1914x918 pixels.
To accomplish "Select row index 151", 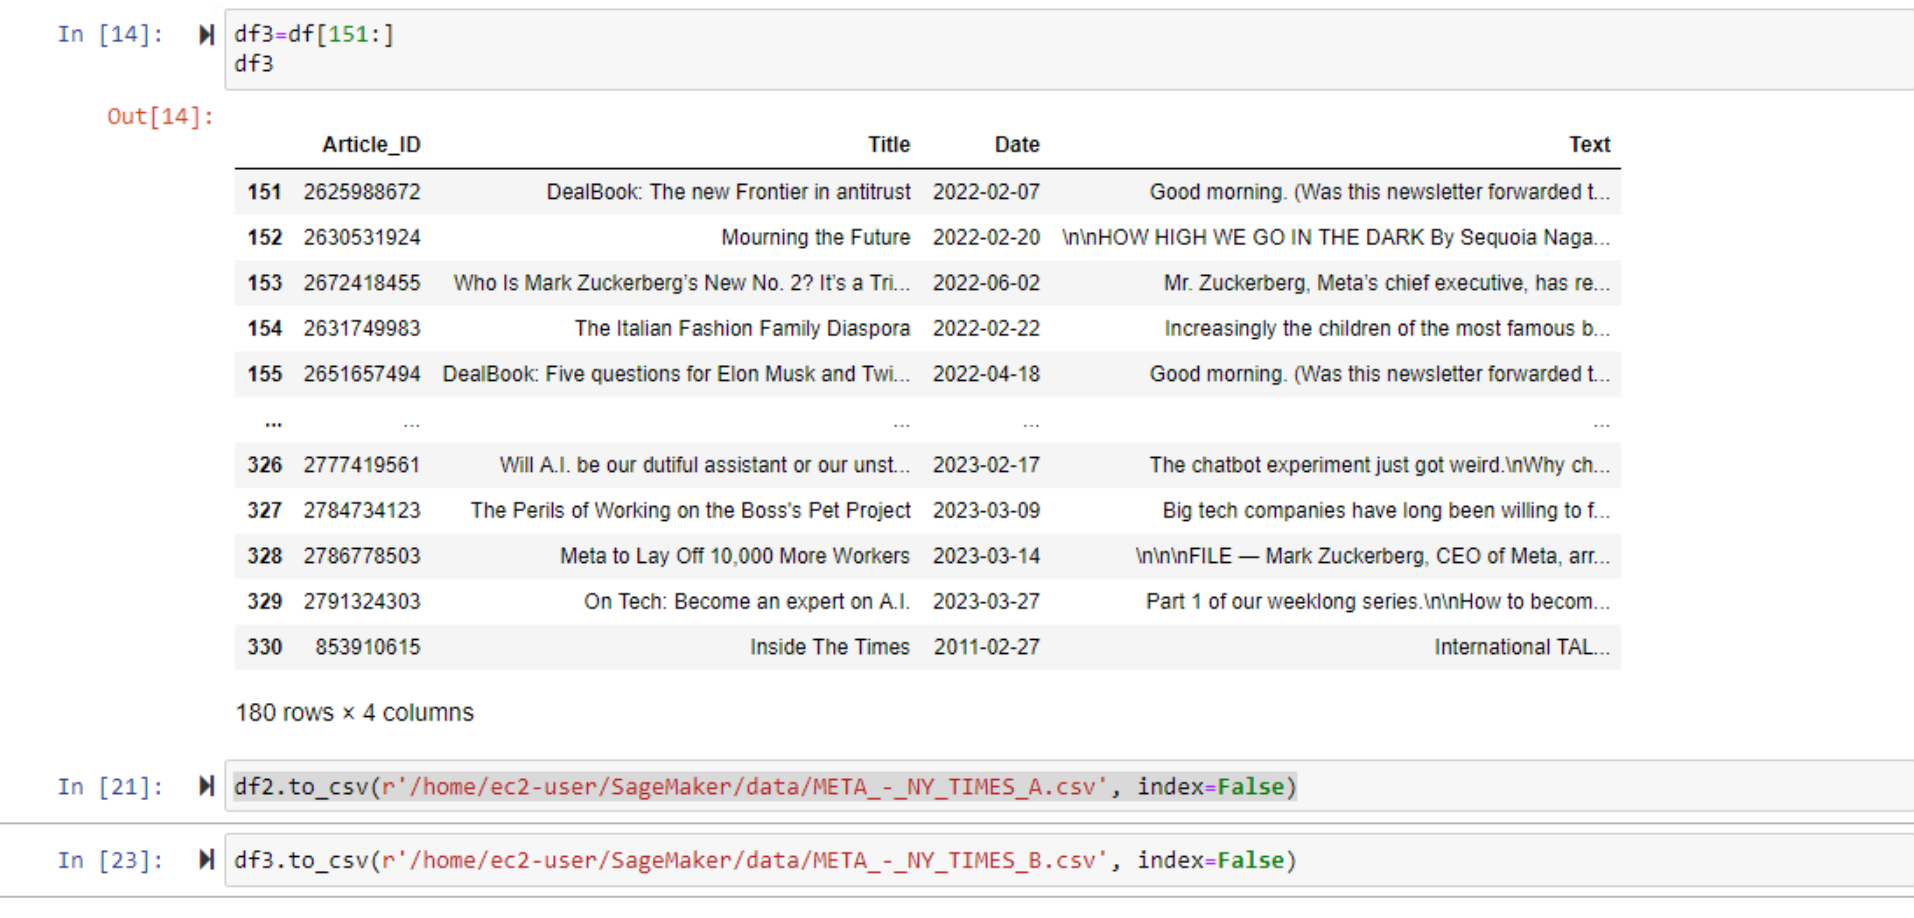I will [x=265, y=192].
